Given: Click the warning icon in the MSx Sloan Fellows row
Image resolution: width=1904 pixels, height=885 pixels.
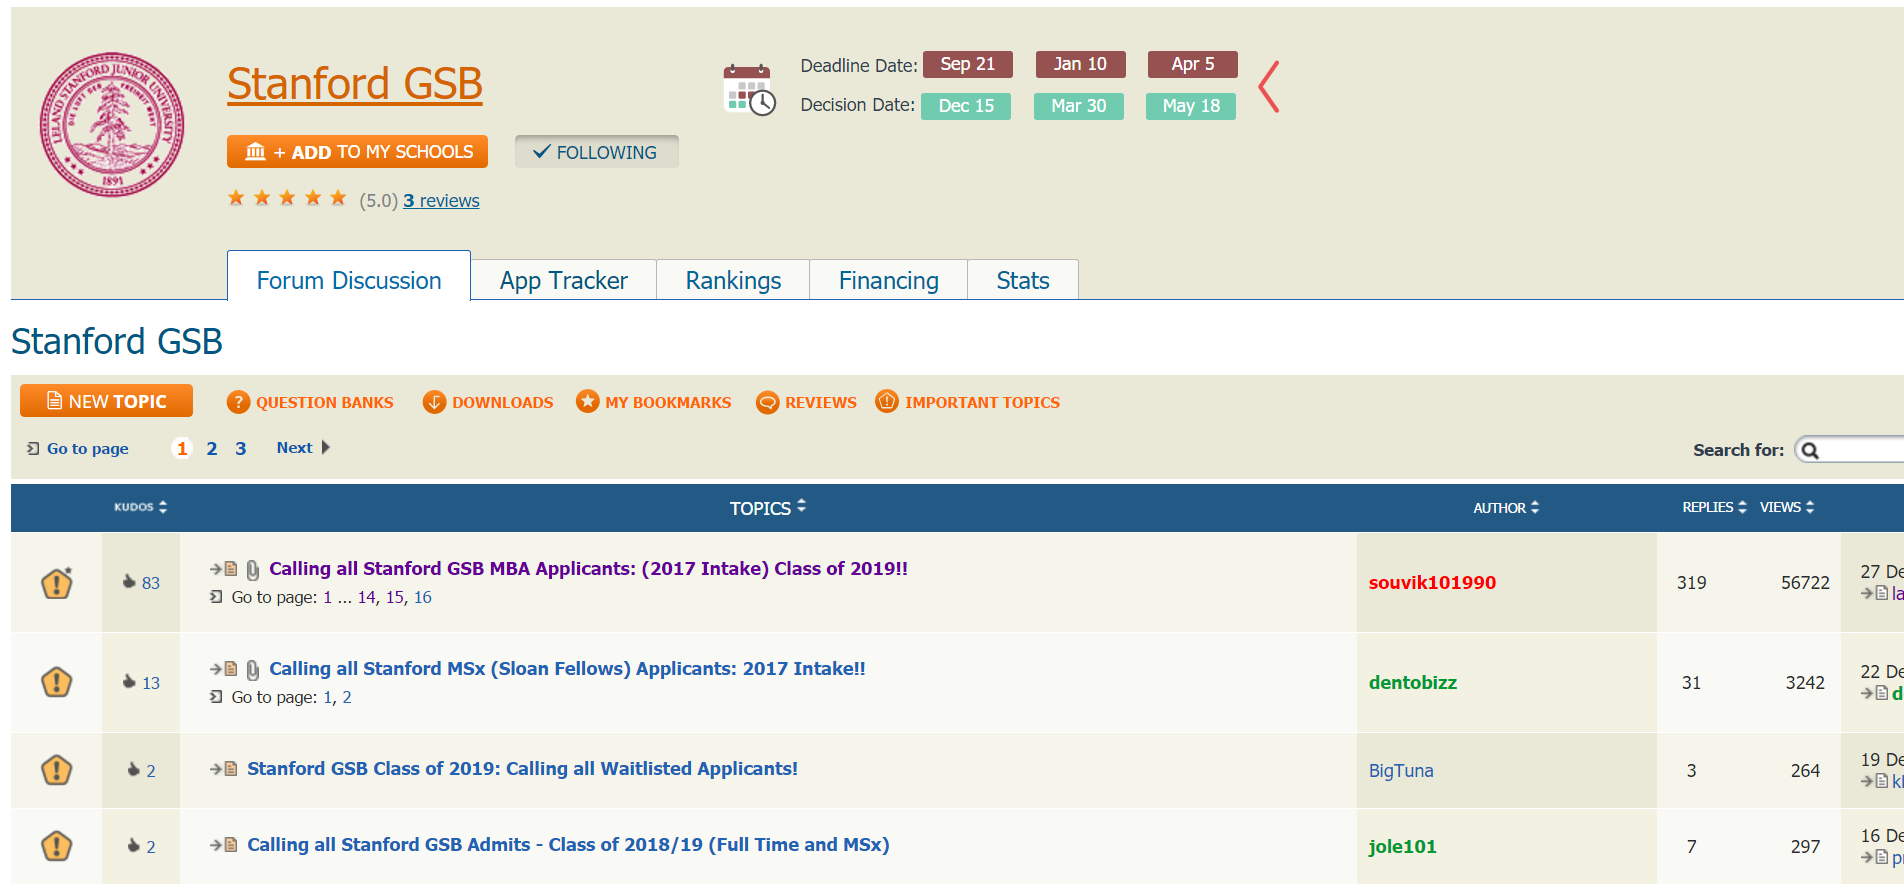Looking at the screenshot, I should coord(57,682).
